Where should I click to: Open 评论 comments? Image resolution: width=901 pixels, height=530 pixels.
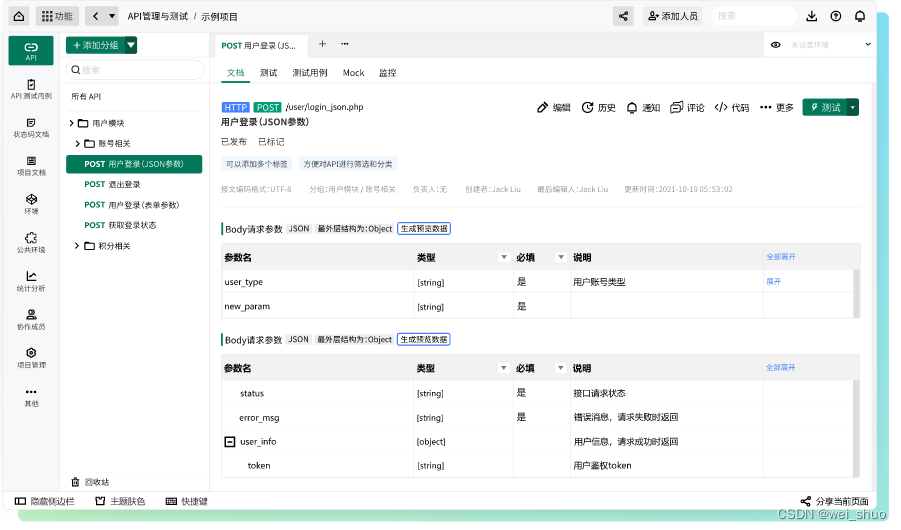687,107
